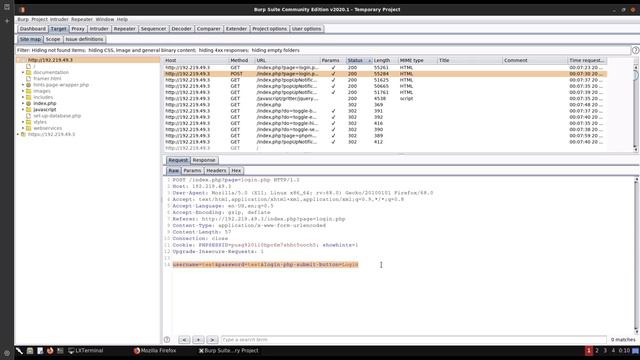The image size is (640, 360).
Task: Click the Burp Suite taskbar entry
Action: pyautogui.click(x=228, y=351)
